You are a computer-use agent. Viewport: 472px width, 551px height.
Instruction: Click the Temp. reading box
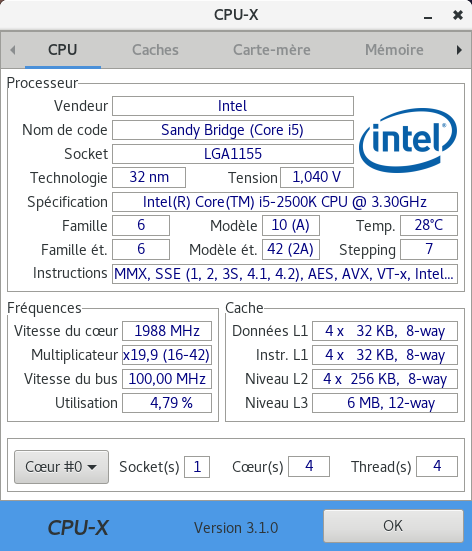(429, 225)
